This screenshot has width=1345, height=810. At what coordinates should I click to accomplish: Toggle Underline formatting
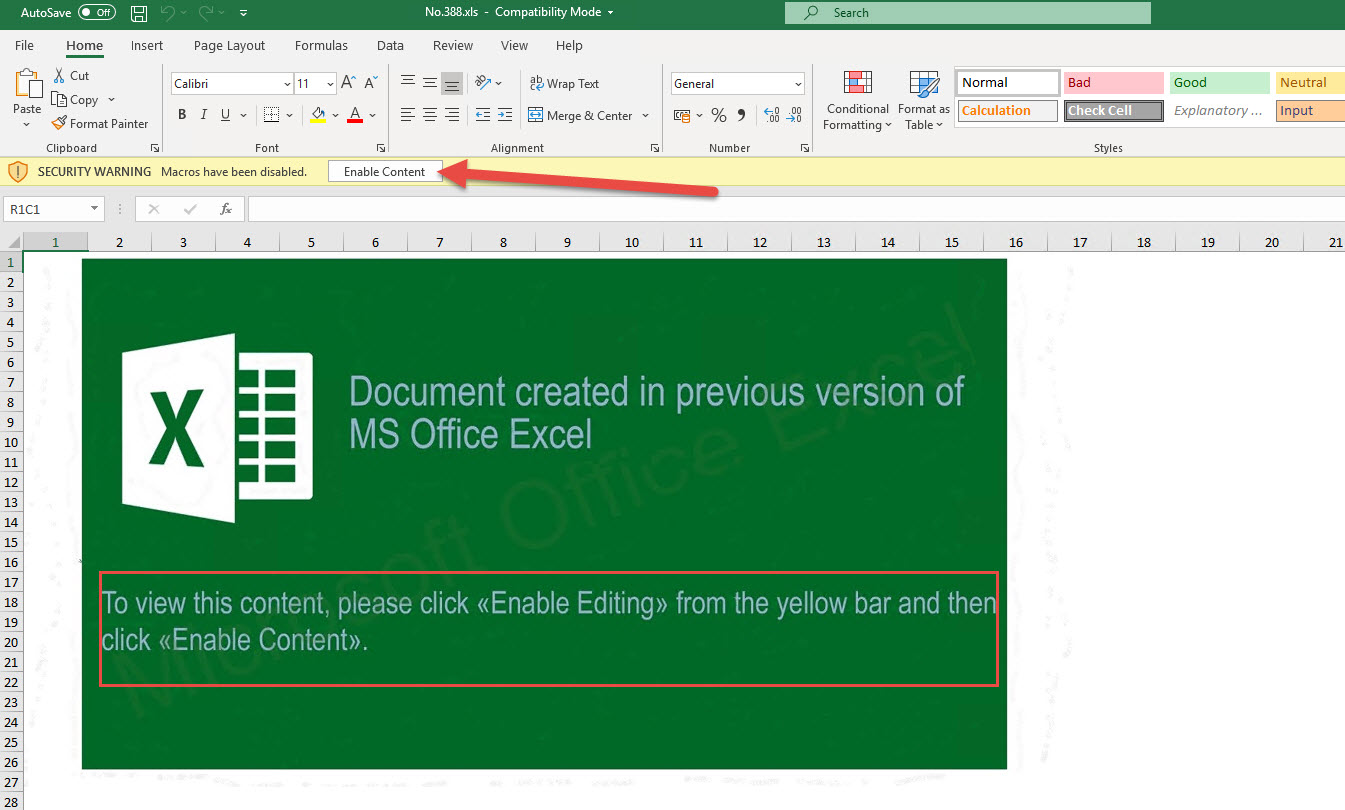(x=226, y=116)
